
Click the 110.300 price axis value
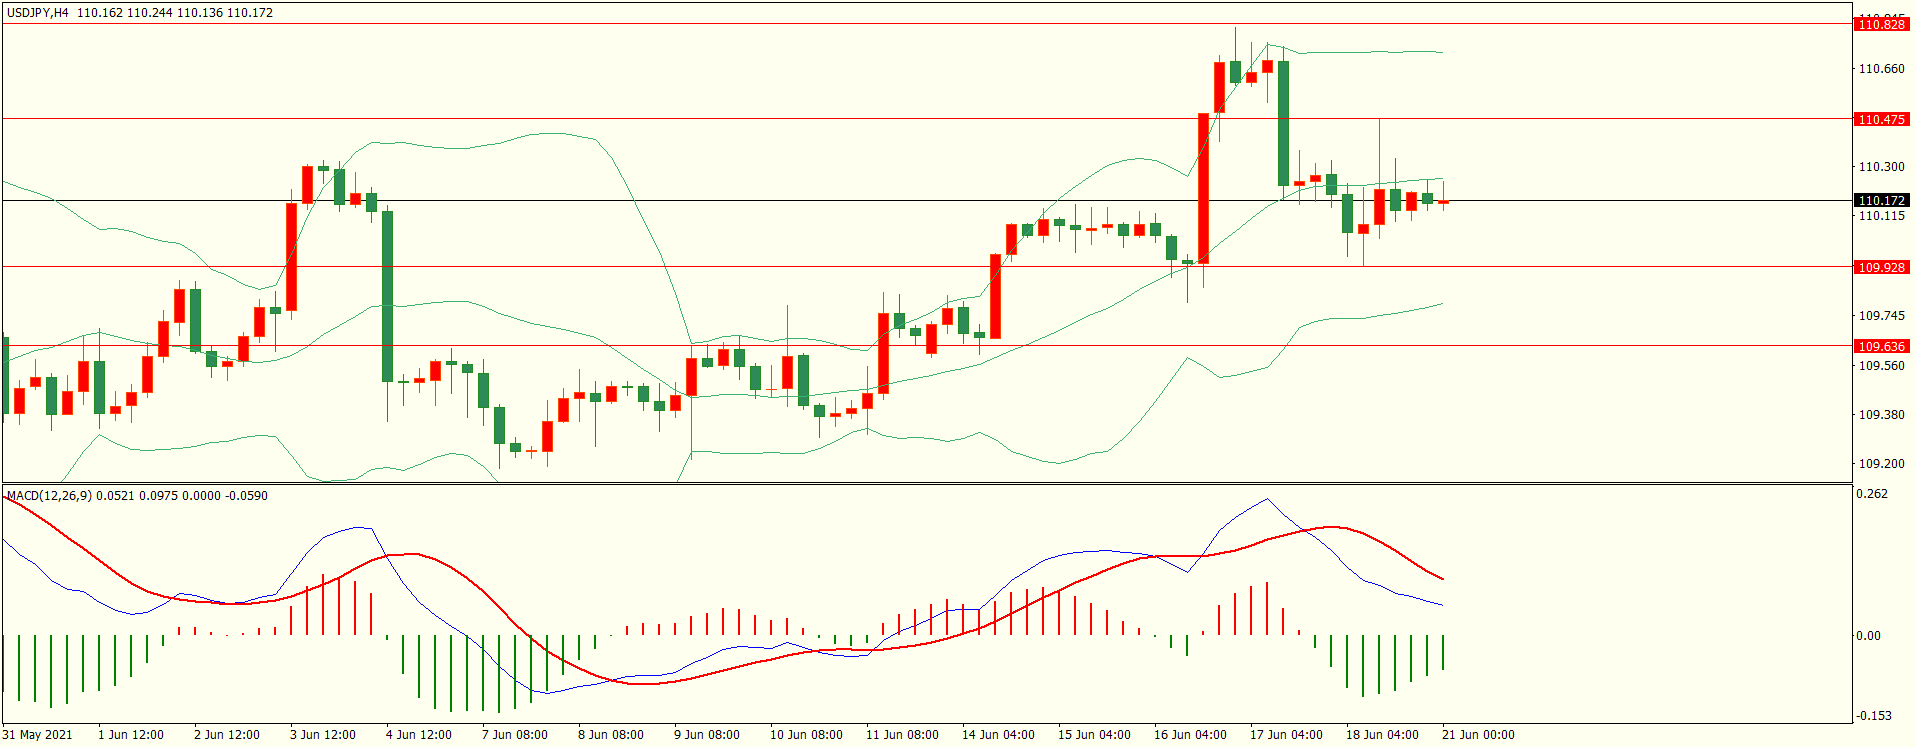1881,167
